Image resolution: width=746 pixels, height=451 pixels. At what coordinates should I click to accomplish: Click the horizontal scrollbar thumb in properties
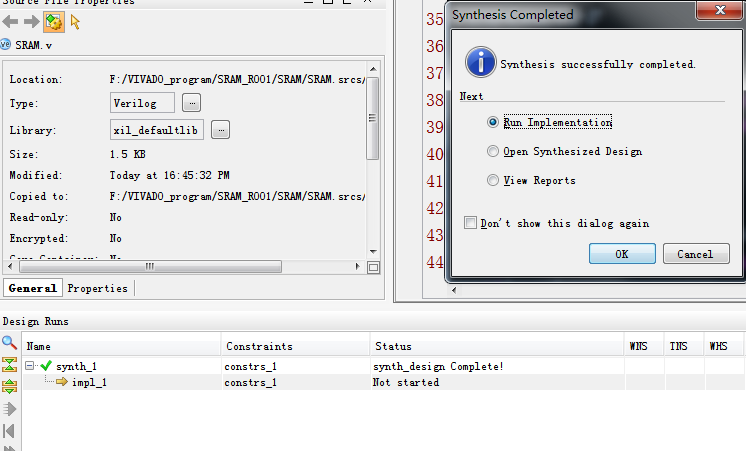[x=150, y=266]
